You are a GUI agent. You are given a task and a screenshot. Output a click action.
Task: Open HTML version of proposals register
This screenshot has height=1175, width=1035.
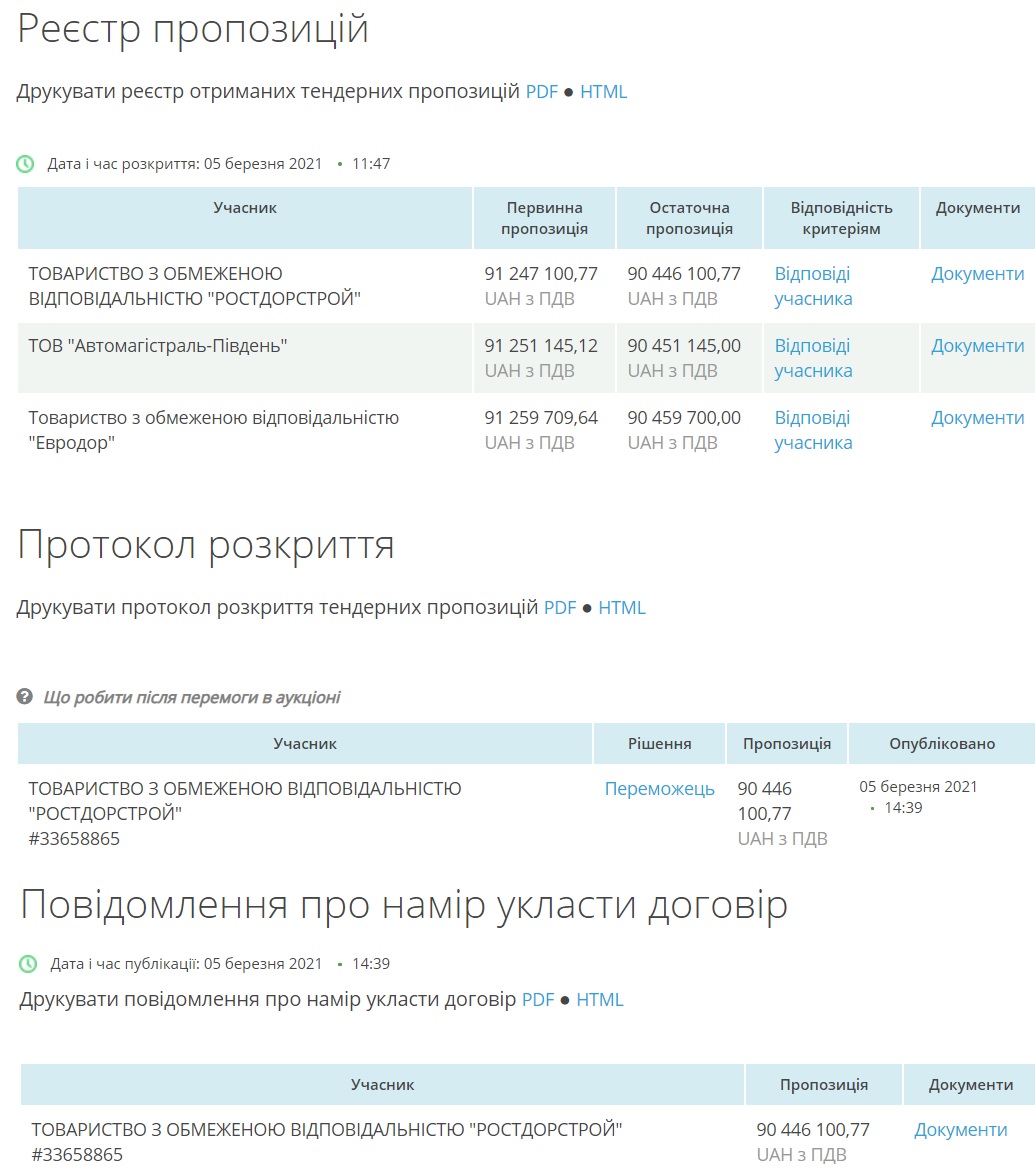click(x=603, y=92)
